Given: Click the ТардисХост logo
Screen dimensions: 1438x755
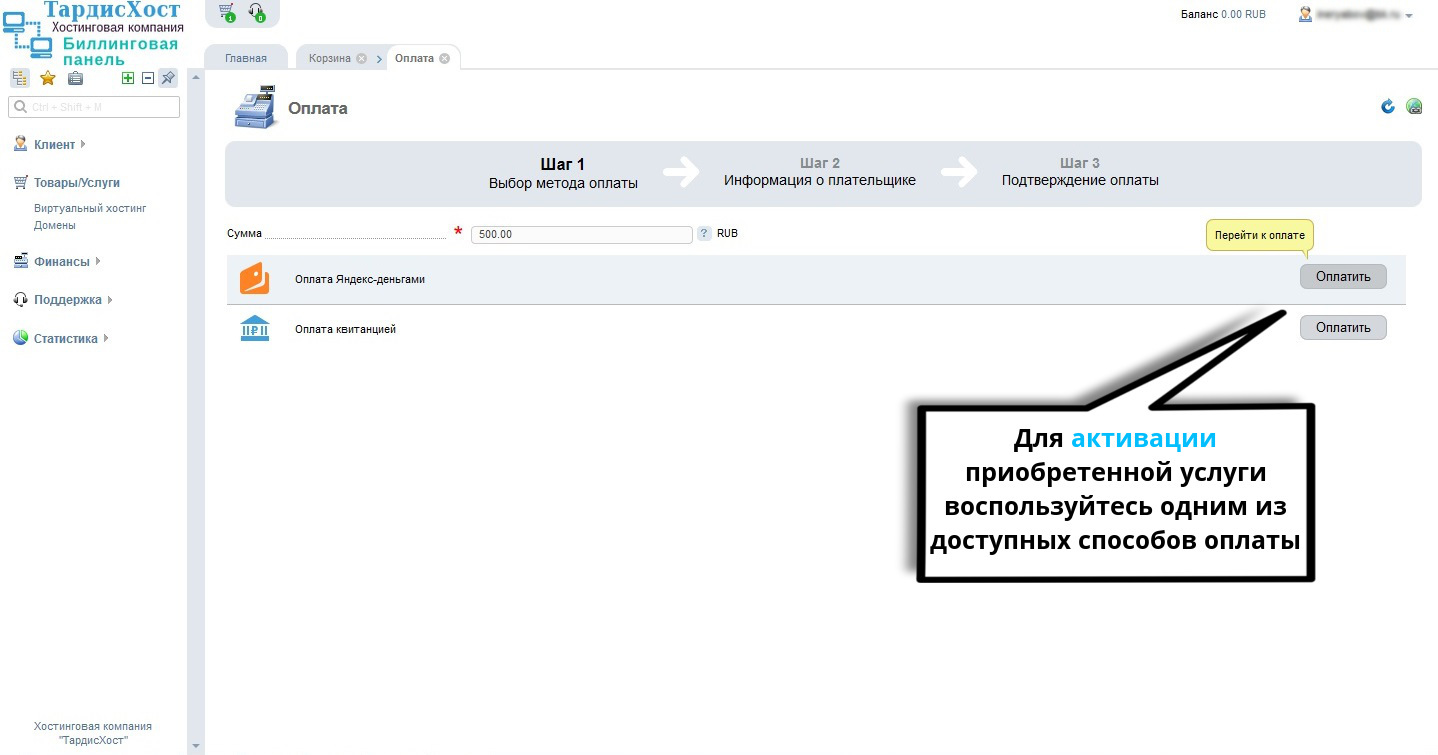Looking at the screenshot, I should 93,33.
